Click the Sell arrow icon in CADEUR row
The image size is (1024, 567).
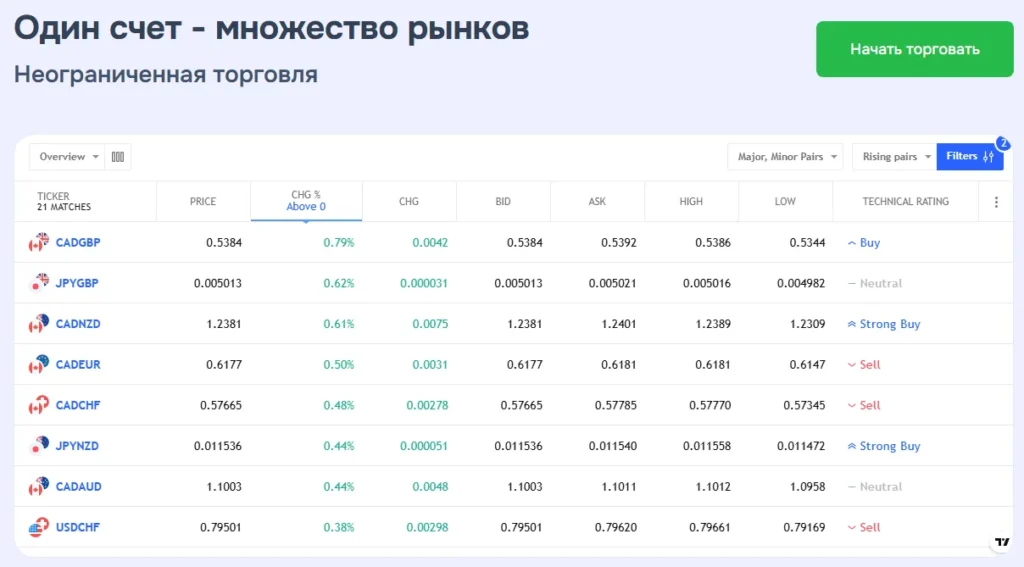(x=852, y=364)
